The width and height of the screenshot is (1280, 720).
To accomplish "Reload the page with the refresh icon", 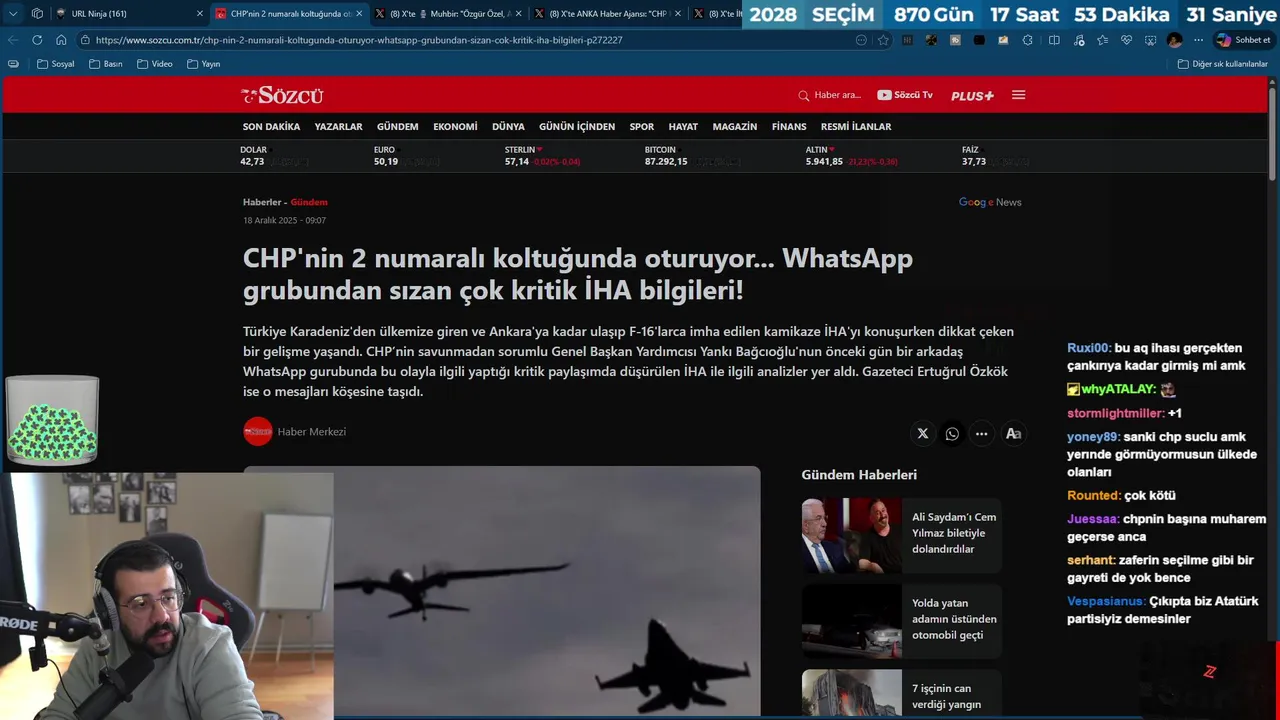I will 37,40.
